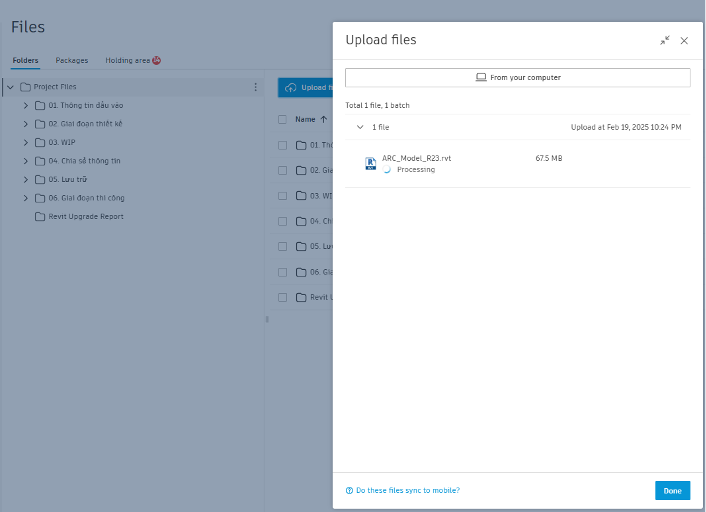Expand 04. Chia sẻ thông tin folder
Screen dimensions: 706x512
coord(26,161)
